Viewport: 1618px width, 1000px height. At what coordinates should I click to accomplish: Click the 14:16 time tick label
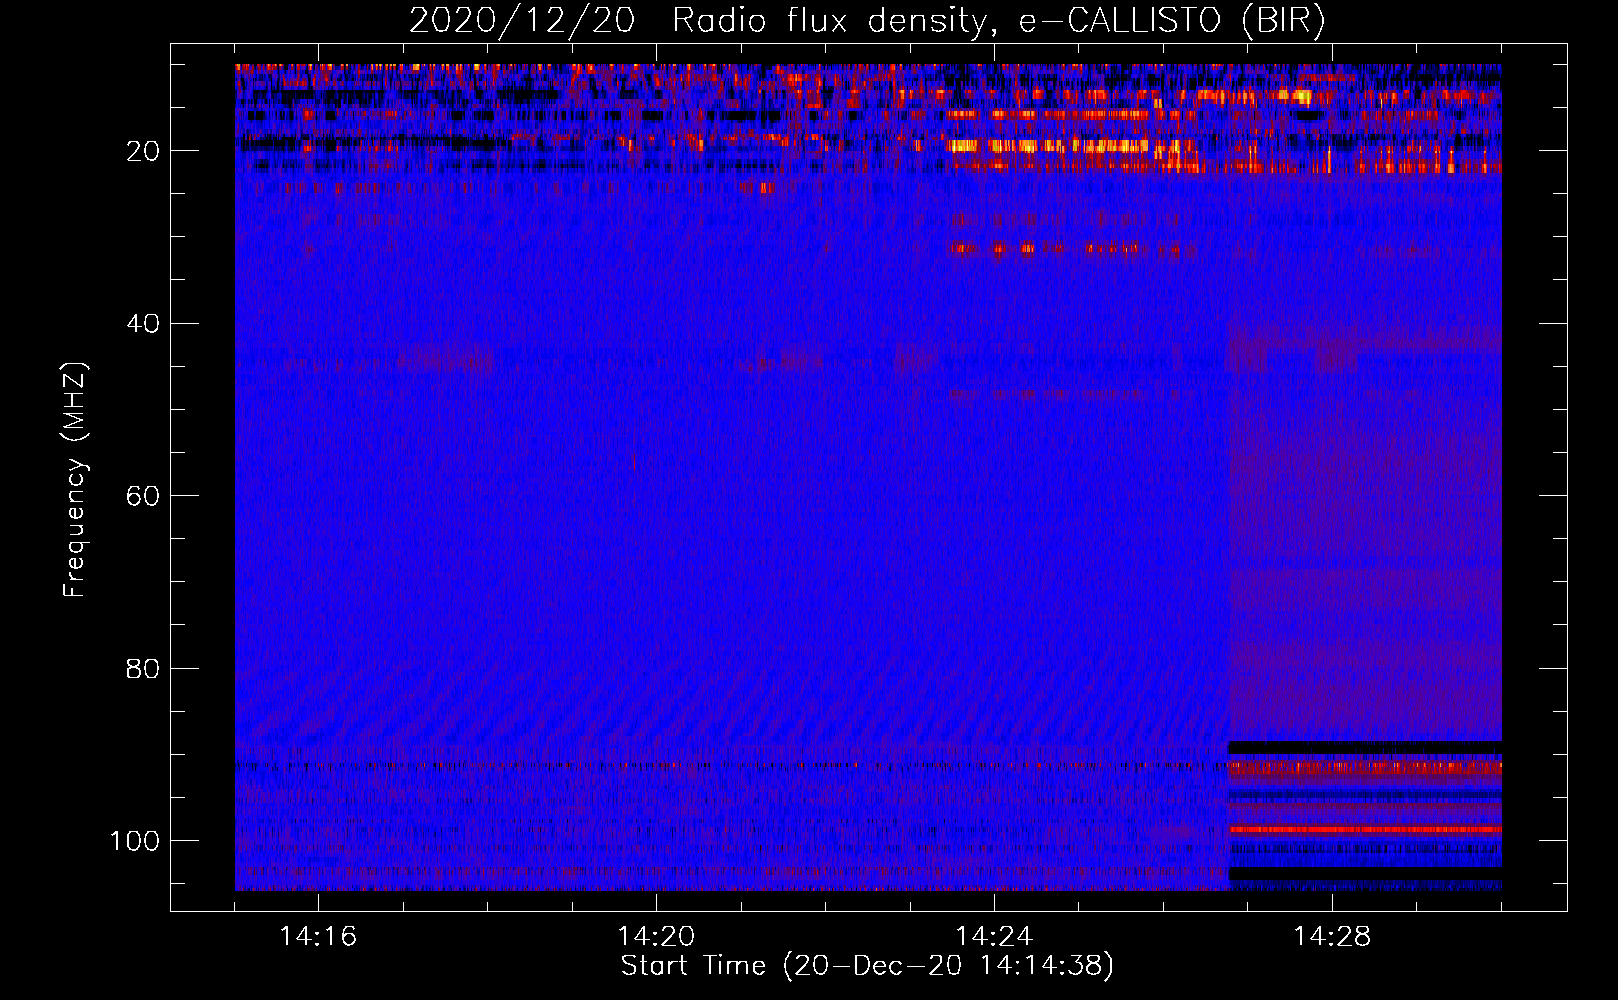[318, 936]
